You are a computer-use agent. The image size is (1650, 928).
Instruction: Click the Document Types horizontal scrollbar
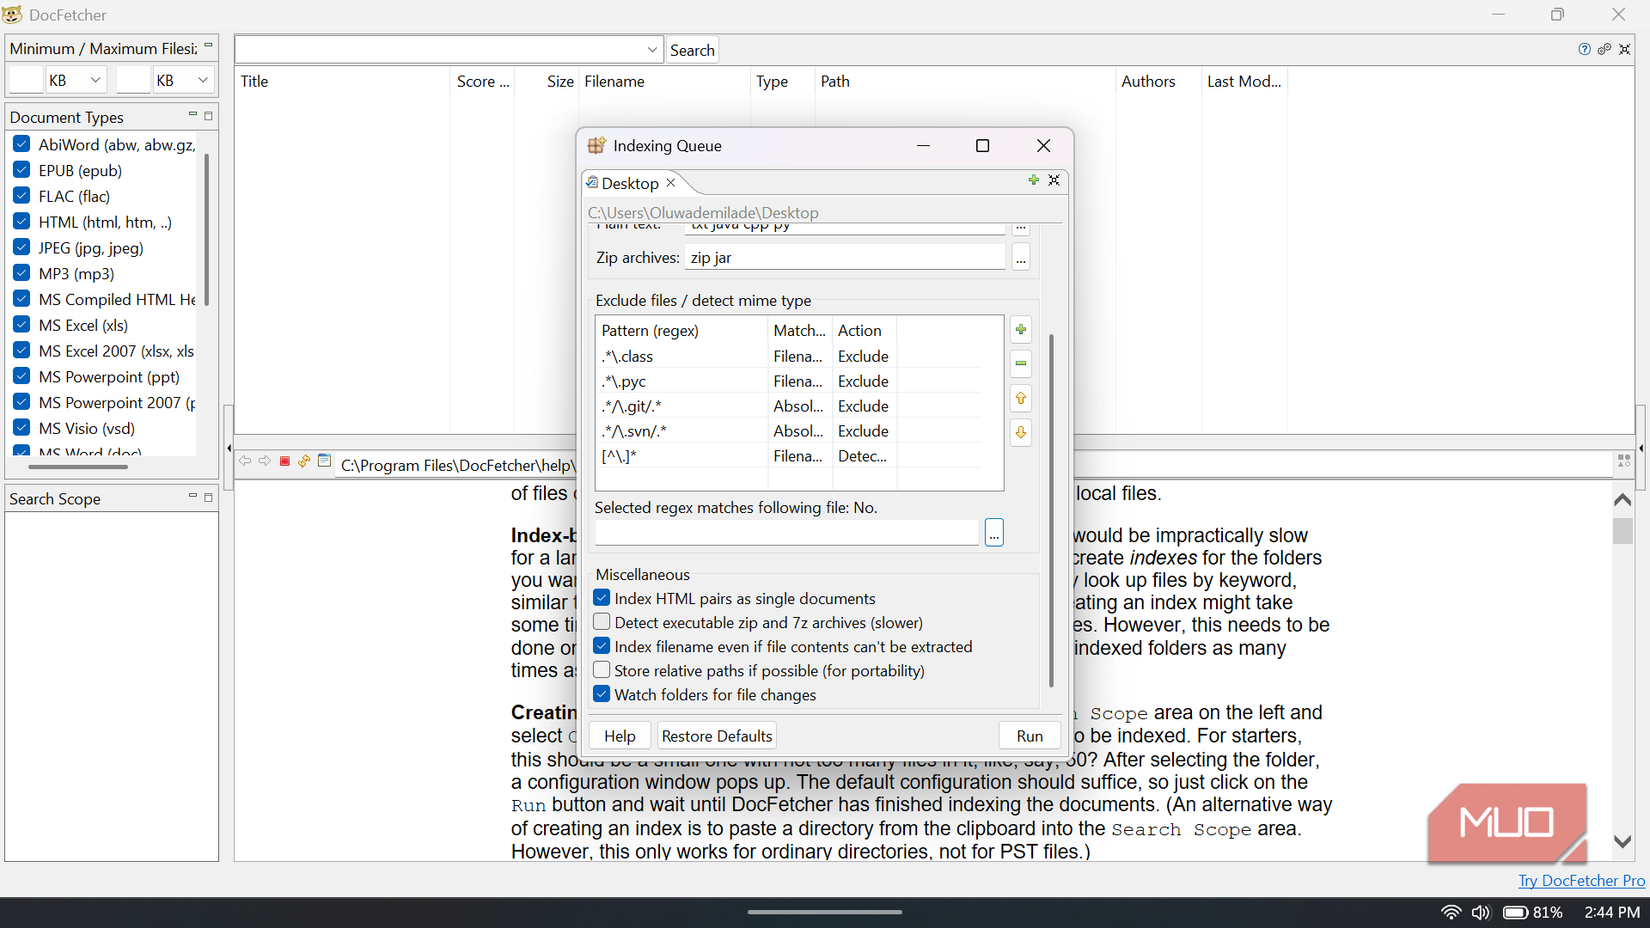78,466
